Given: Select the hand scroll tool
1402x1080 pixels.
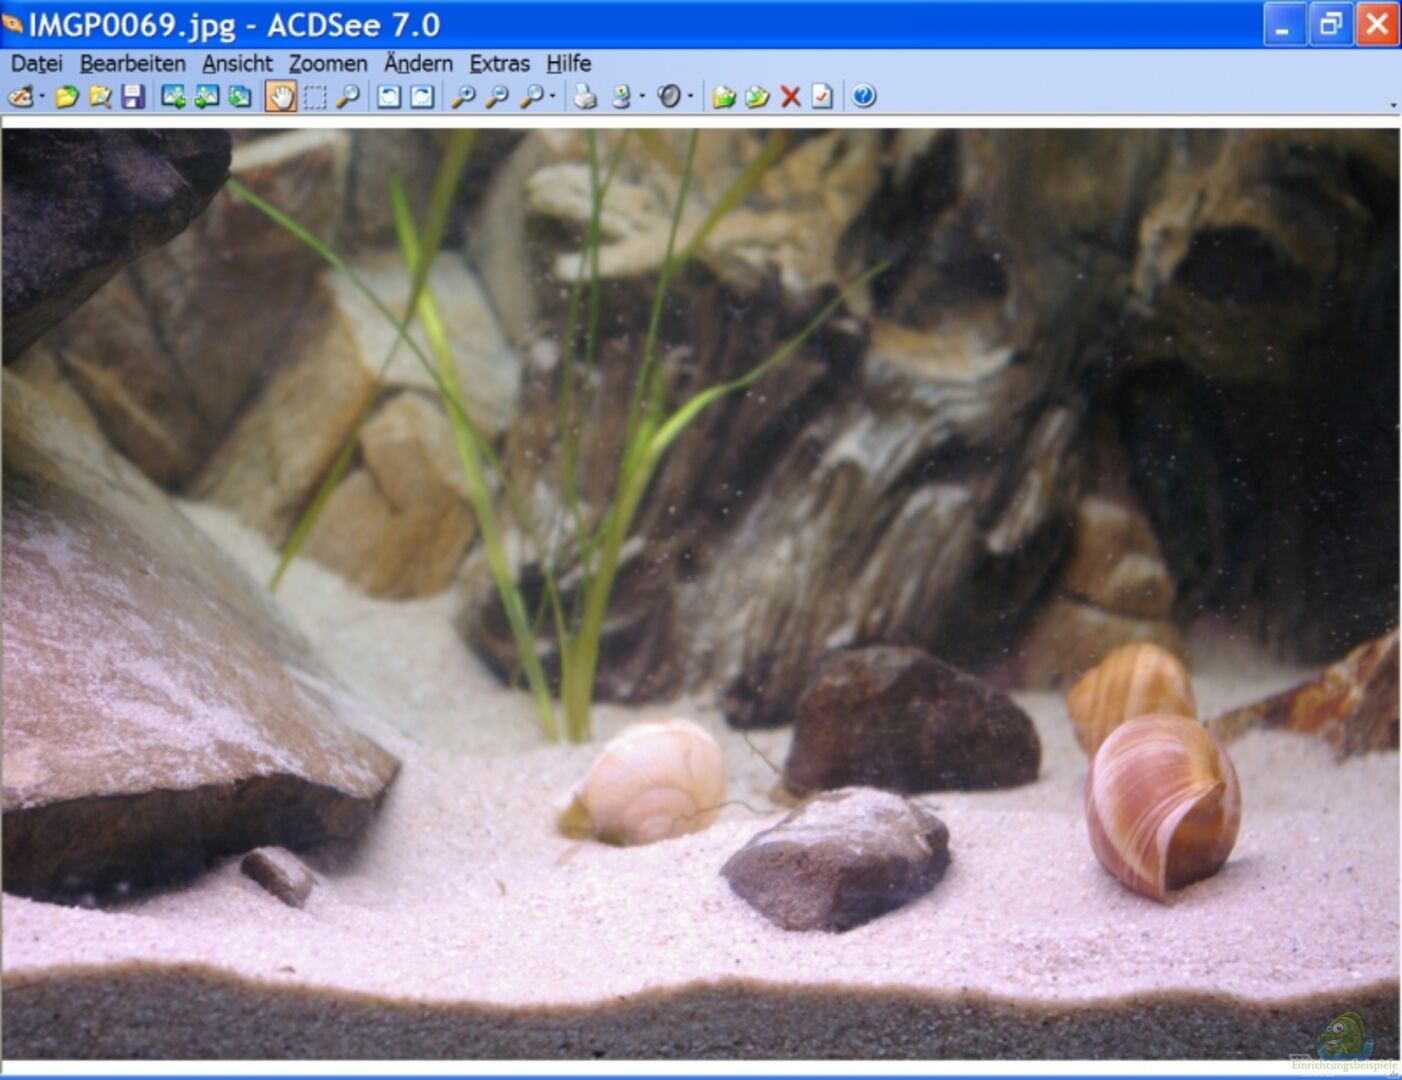Looking at the screenshot, I should pos(281,97).
